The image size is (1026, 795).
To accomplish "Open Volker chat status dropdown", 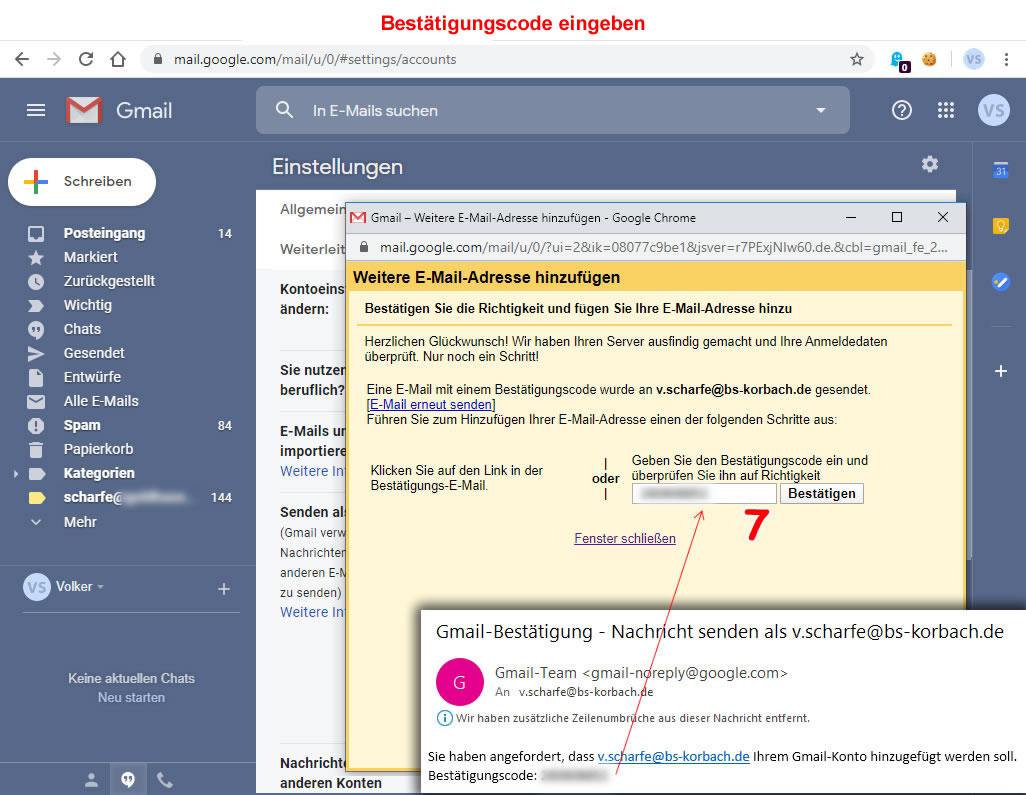I will tap(80, 586).
